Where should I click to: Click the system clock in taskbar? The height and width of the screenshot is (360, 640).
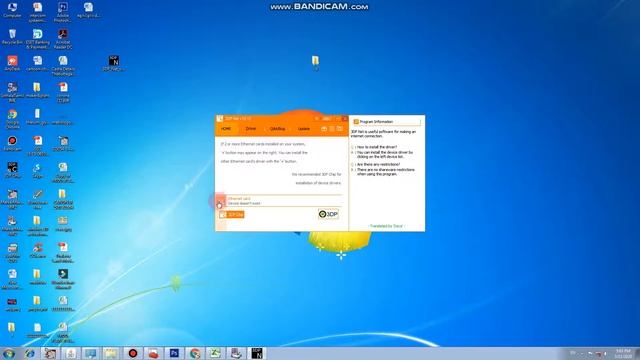(x=623, y=353)
